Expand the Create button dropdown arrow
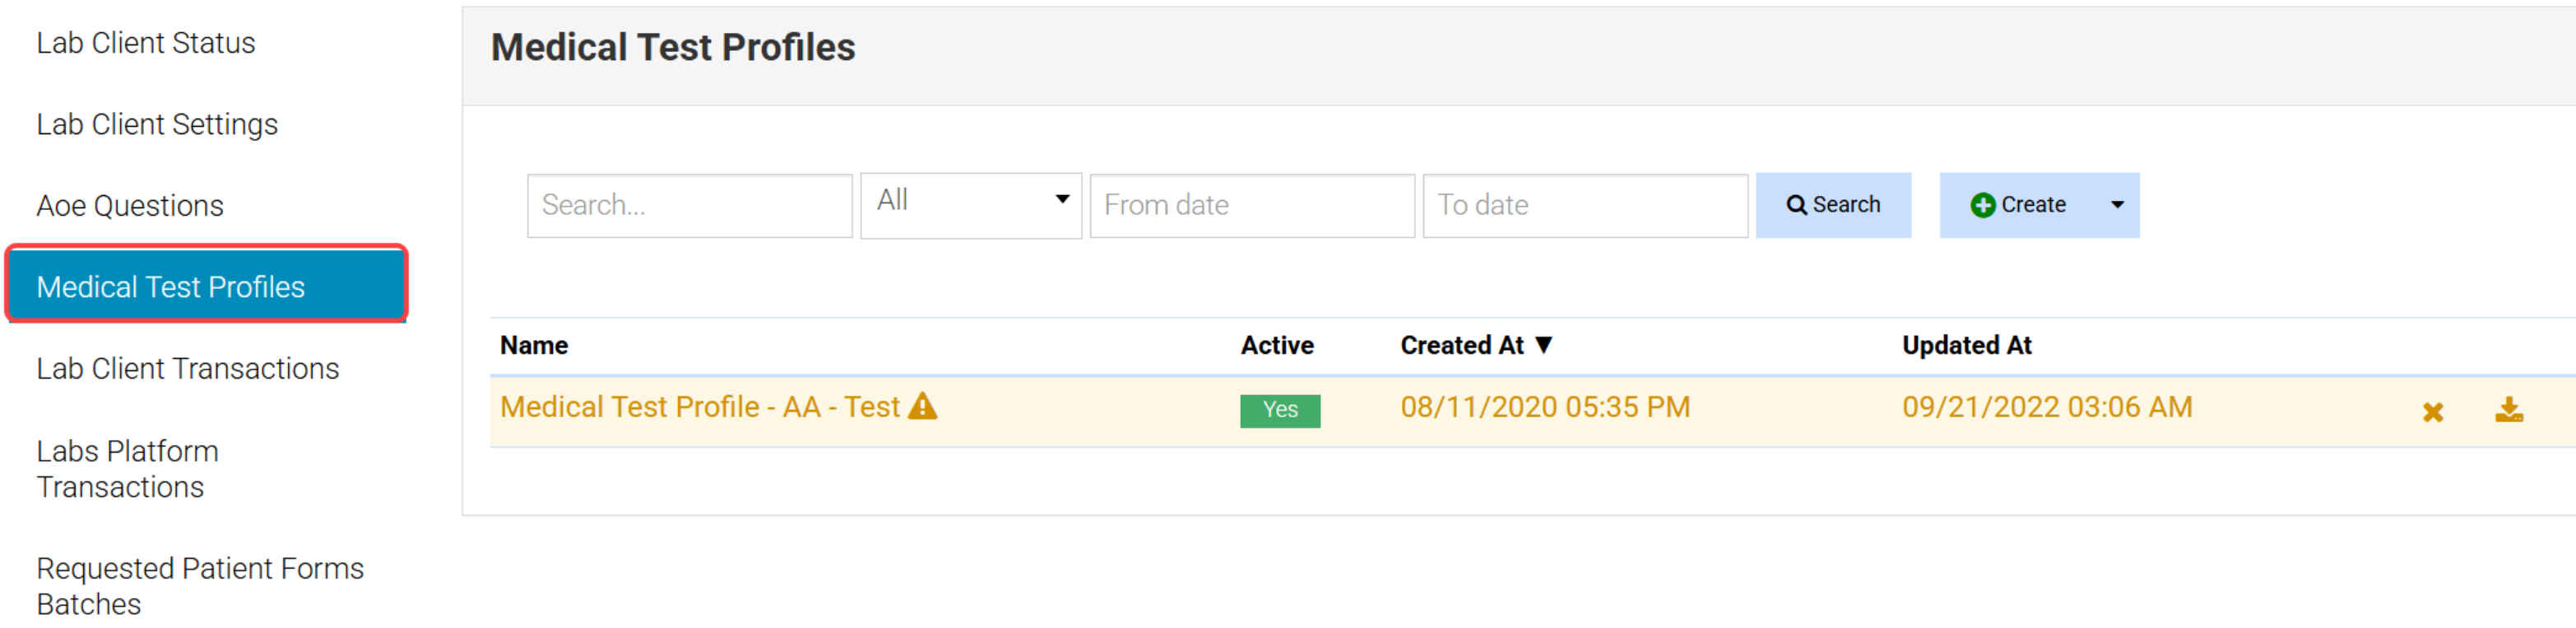The width and height of the screenshot is (2576, 628). tap(2117, 205)
